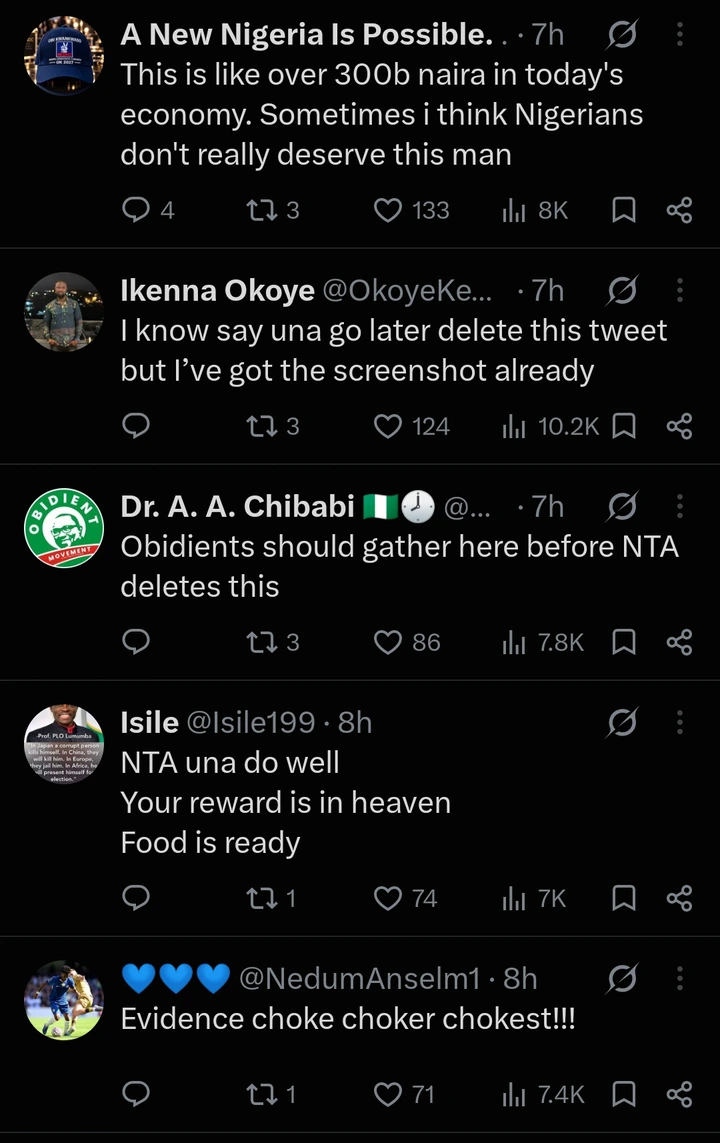View analytics on NedumAnselm1's tweet

coord(514,1094)
